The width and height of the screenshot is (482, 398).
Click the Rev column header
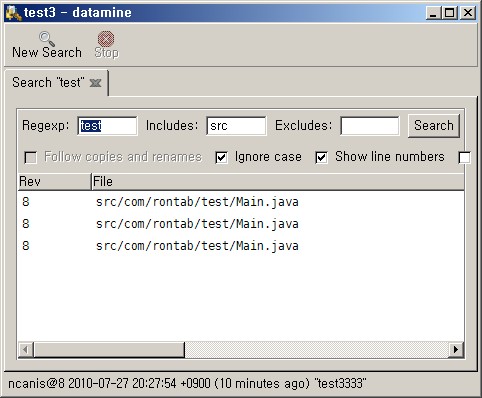(x=54, y=182)
